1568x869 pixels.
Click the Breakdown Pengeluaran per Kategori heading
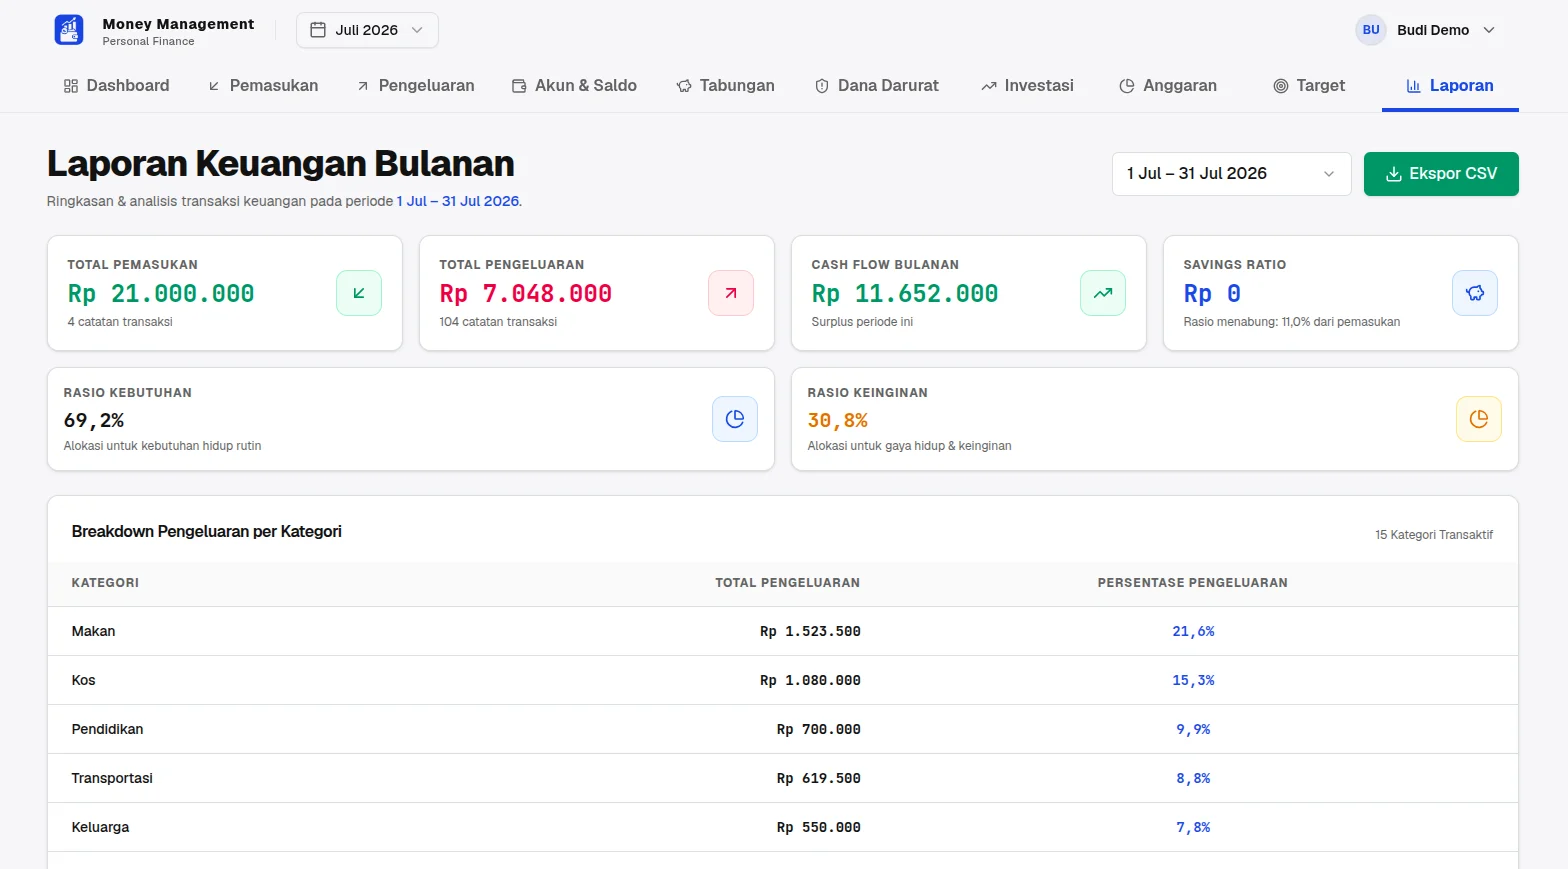click(207, 532)
